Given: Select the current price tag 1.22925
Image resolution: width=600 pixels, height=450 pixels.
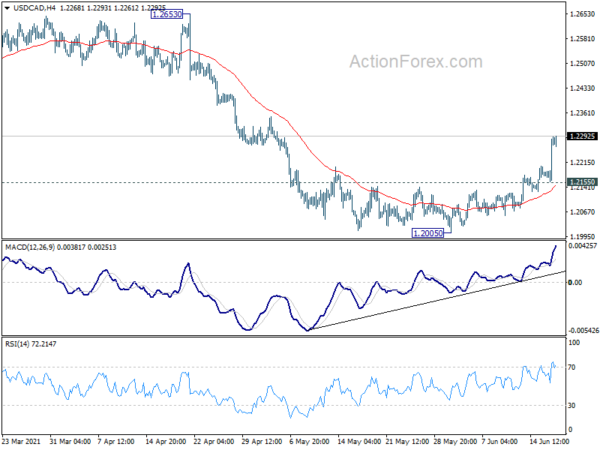Looking at the screenshot, I should [582, 136].
